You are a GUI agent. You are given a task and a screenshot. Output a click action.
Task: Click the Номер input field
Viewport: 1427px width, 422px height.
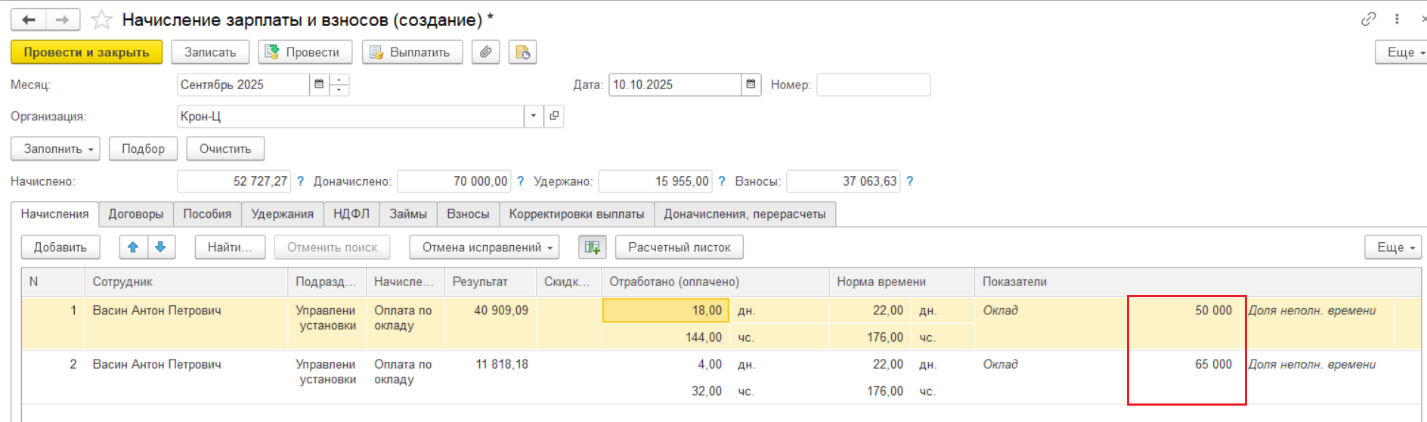point(872,85)
